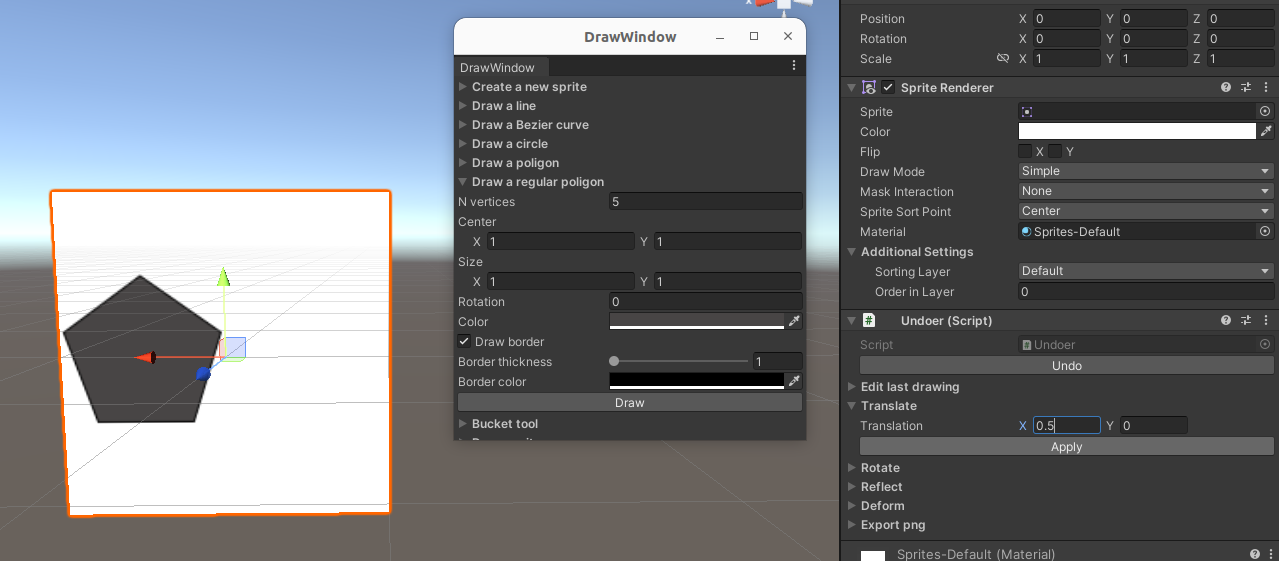The image size is (1279, 561).
Task: Click the DrawWindow Color eyedropper
Action: (794, 321)
